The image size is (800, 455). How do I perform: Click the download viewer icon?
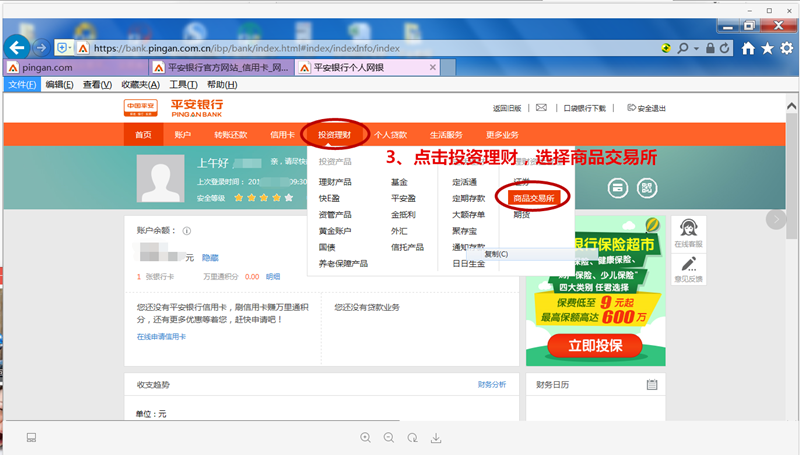click(436, 438)
